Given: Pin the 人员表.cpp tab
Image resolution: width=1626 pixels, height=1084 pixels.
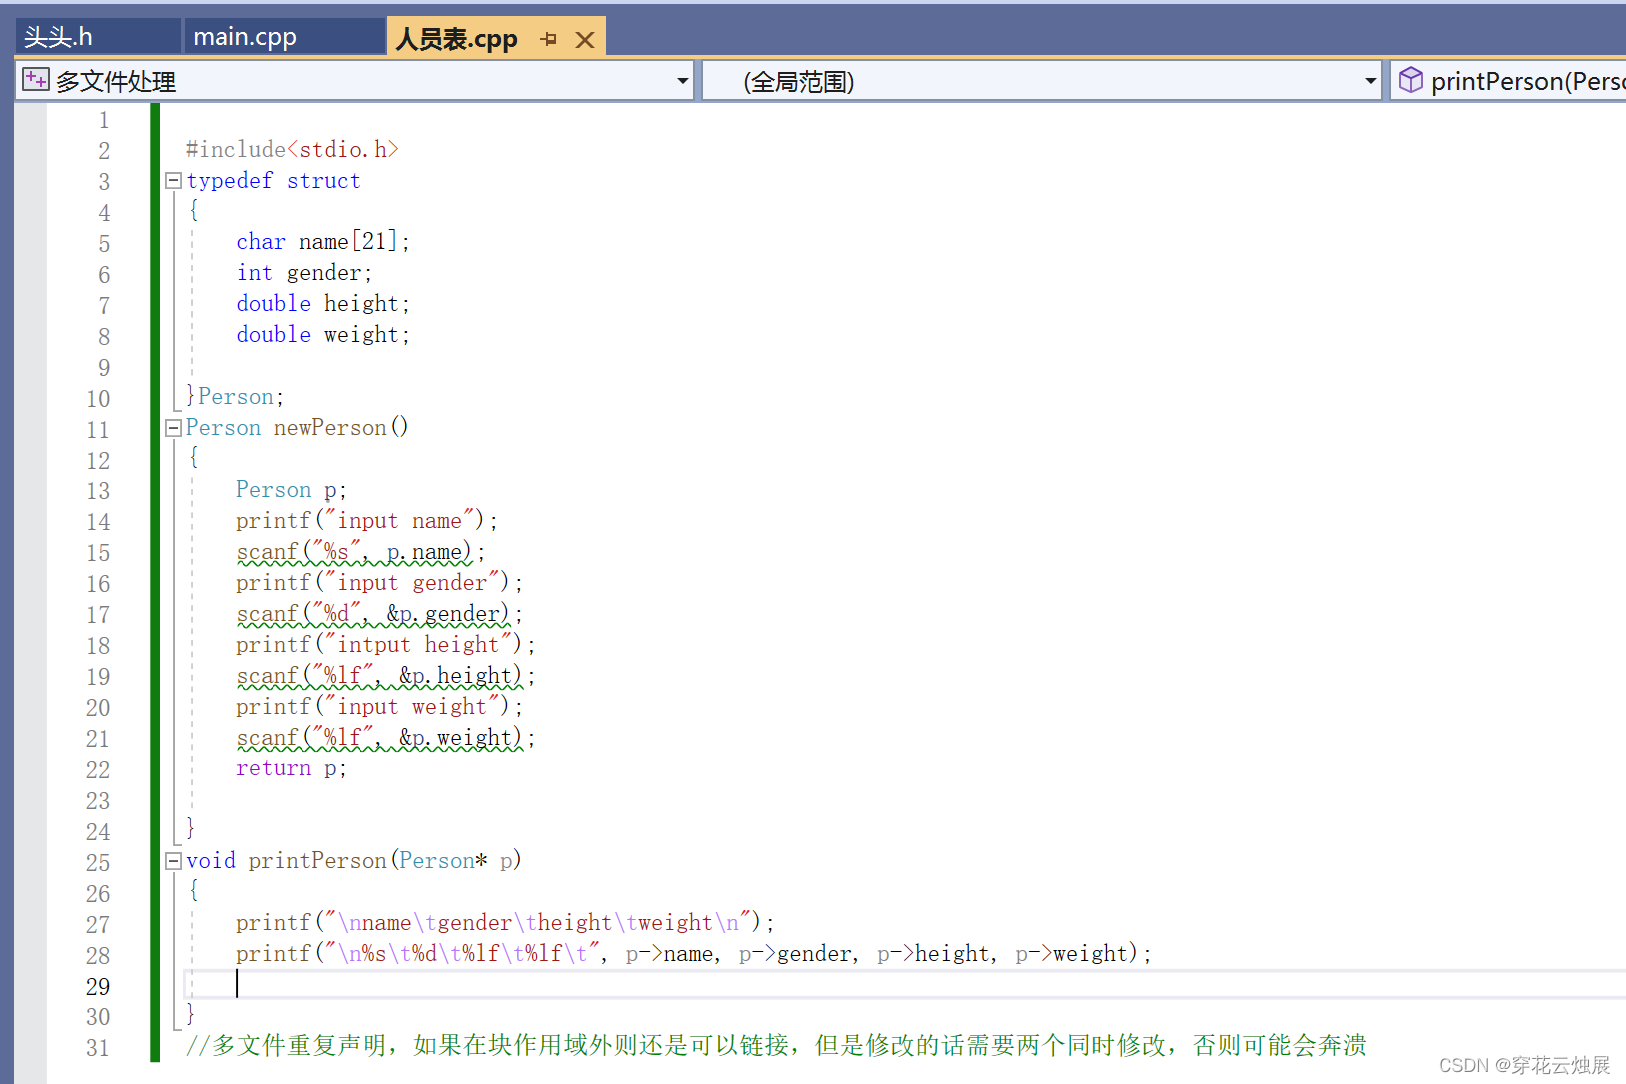Looking at the screenshot, I should pyautogui.click(x=548, y=39).
